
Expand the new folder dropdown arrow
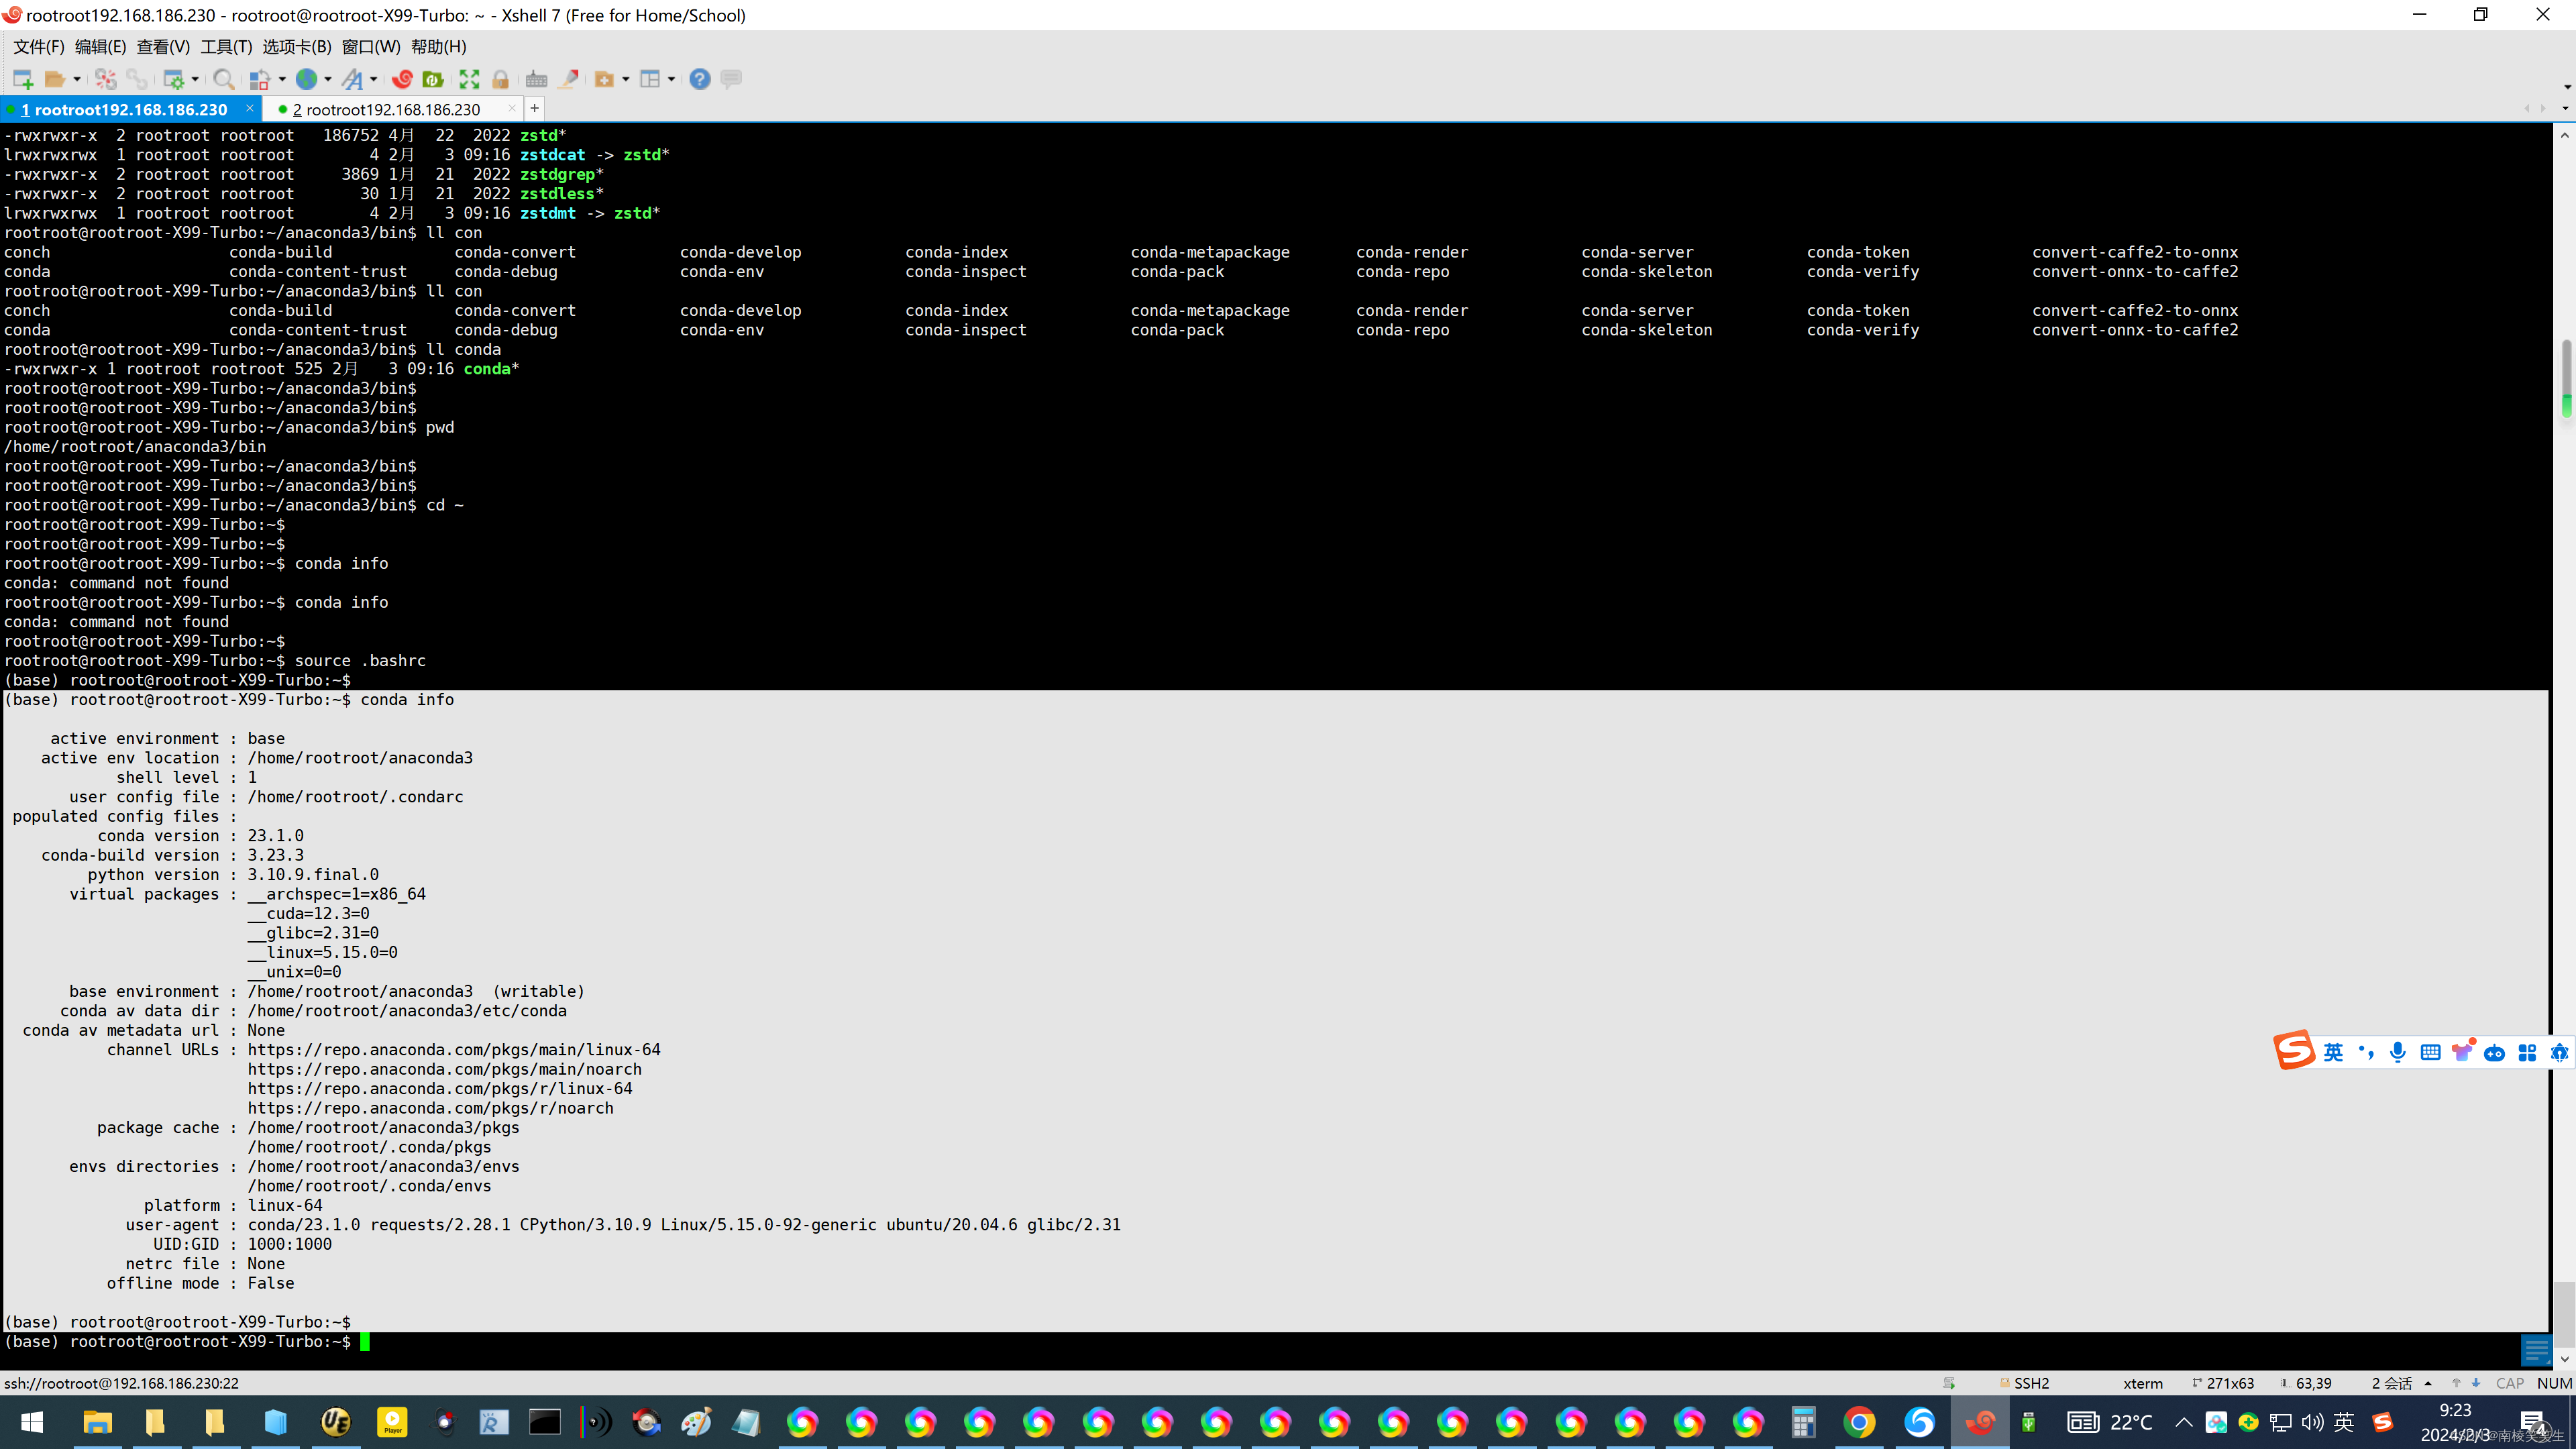tap(626, 79)
